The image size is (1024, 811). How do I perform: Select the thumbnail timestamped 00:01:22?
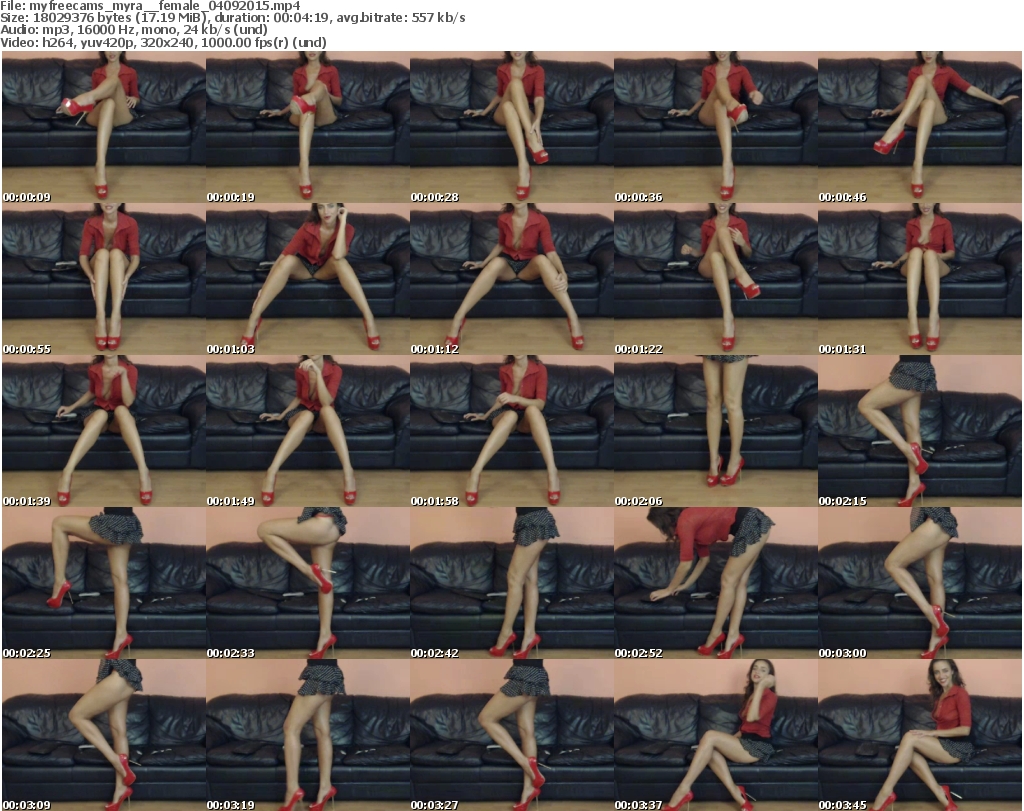point(716,279)
